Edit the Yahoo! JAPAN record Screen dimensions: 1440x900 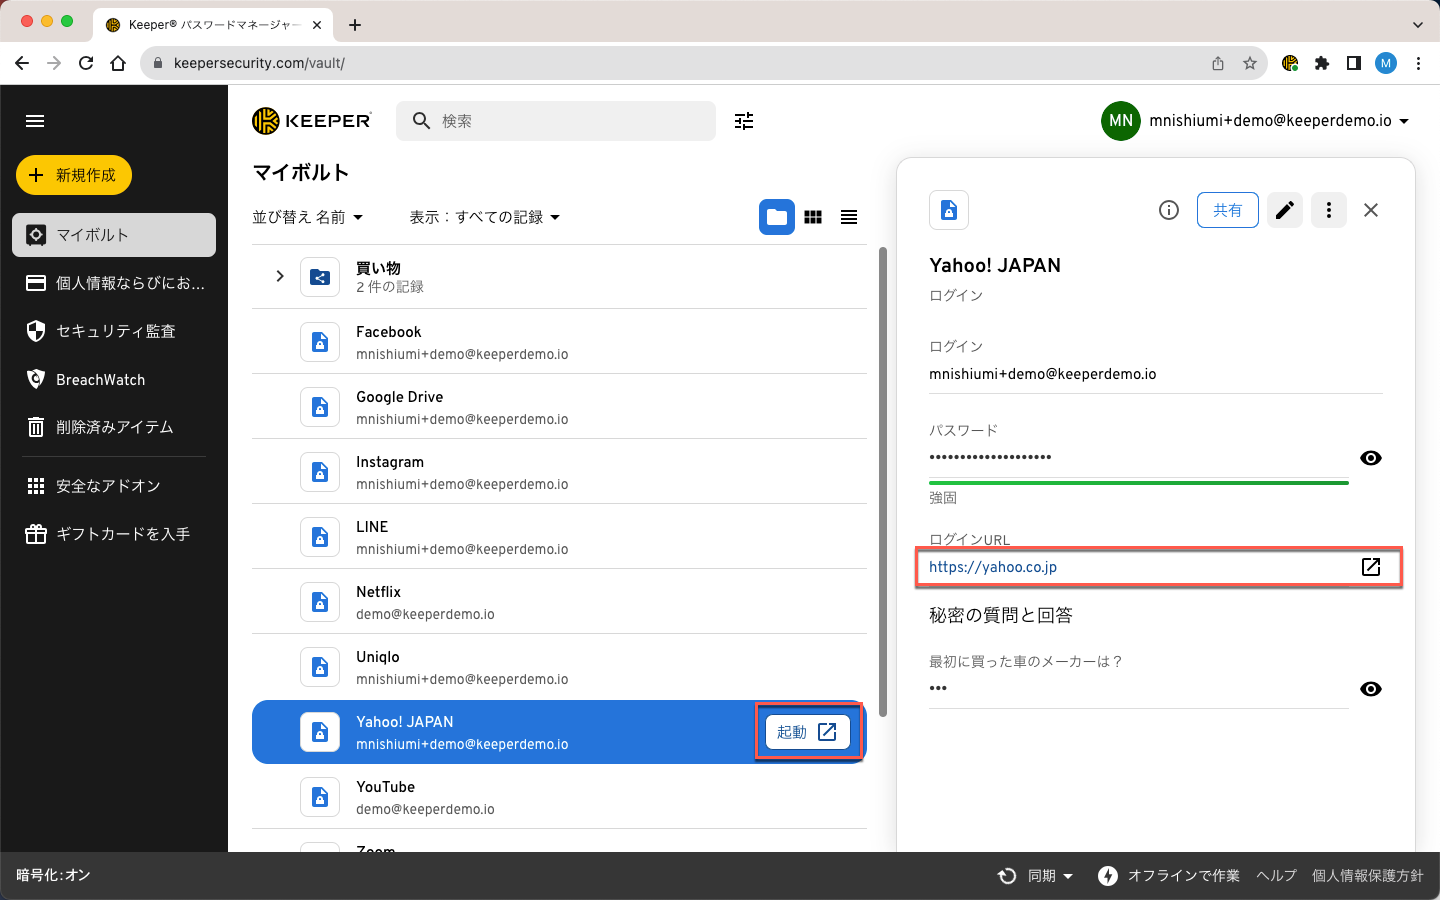(1285, 210)
